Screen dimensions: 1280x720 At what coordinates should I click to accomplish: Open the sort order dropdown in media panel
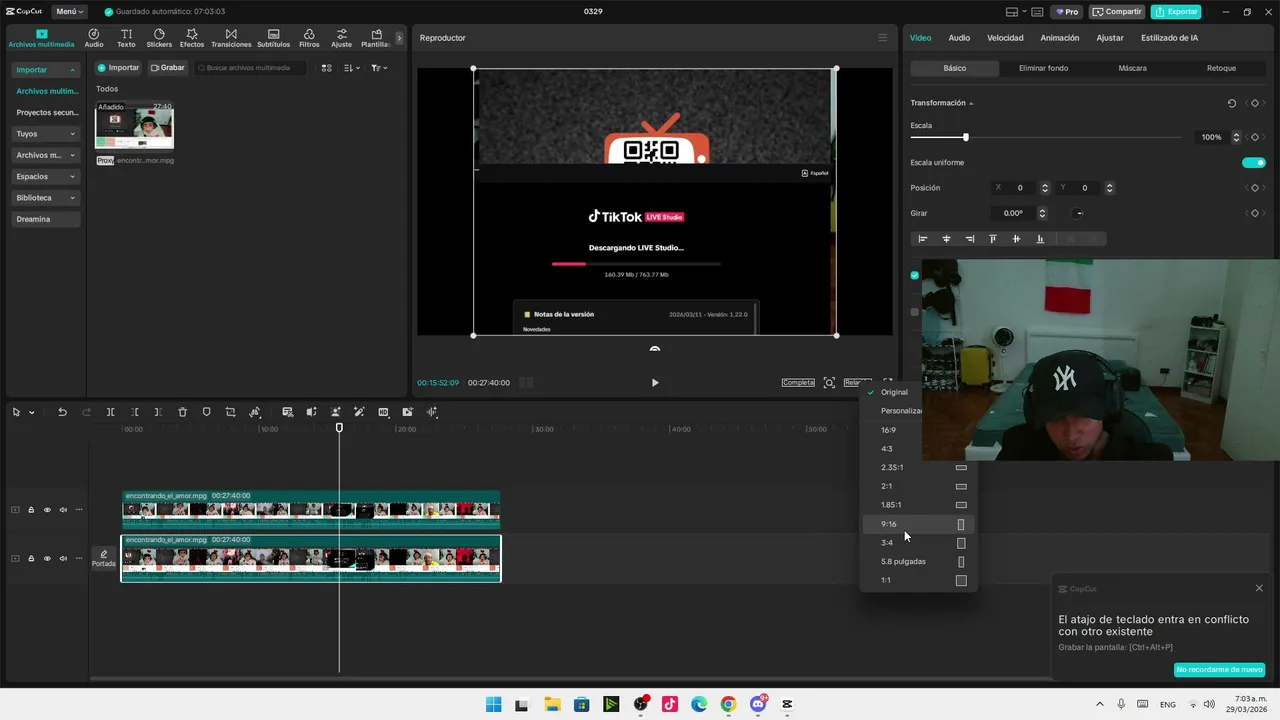click(351, 68)
